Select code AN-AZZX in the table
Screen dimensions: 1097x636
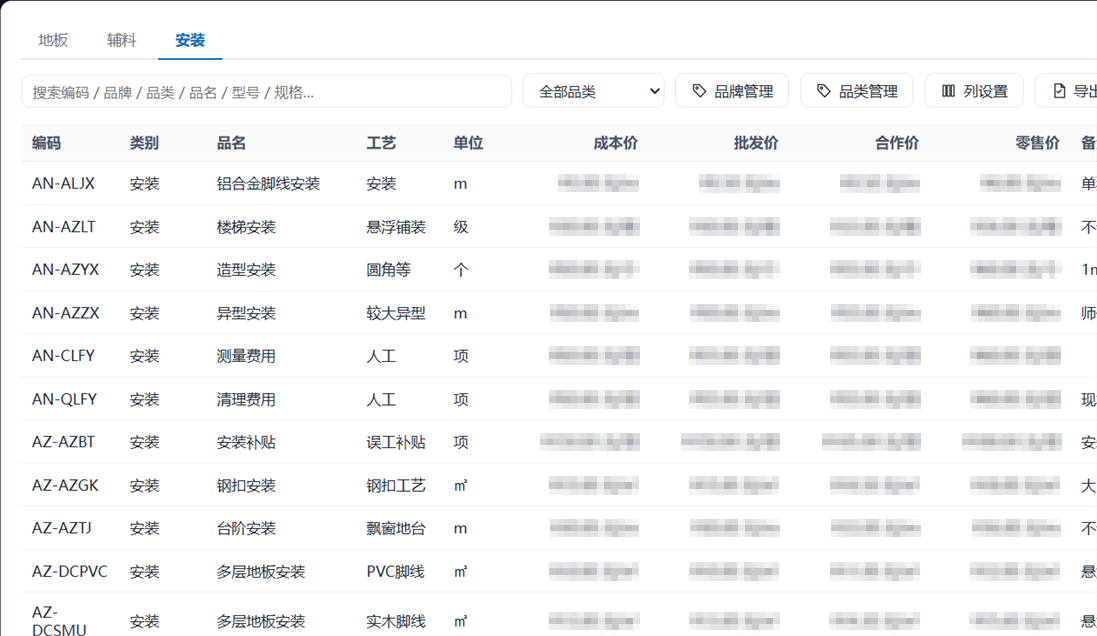click(66, 313)
